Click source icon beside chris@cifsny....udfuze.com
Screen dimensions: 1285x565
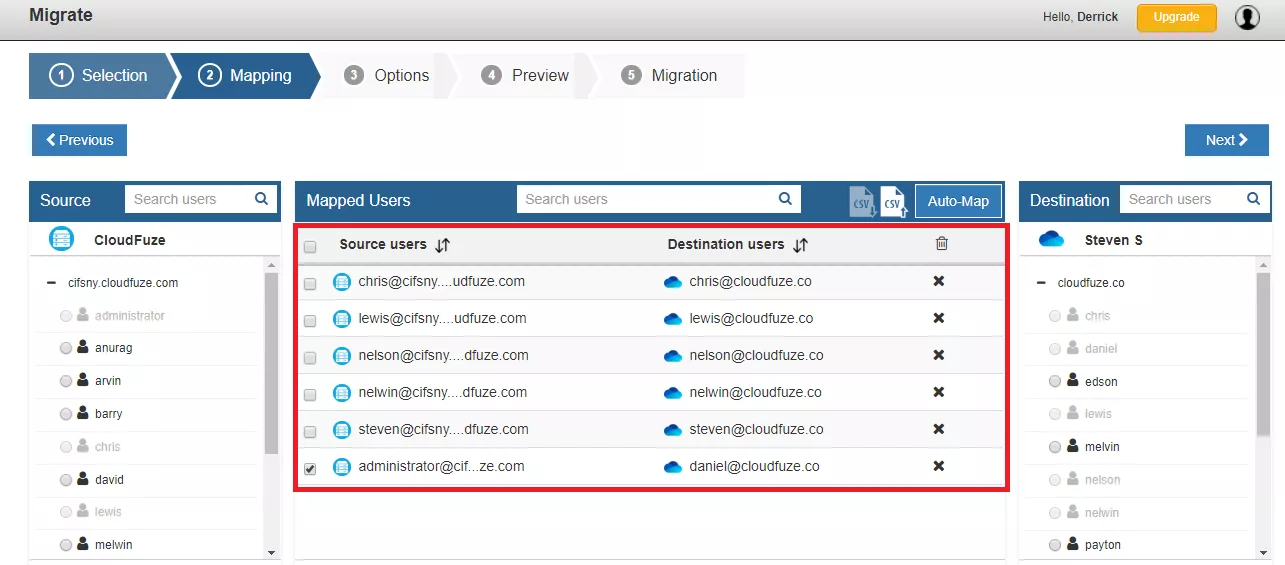click(342, 282)
